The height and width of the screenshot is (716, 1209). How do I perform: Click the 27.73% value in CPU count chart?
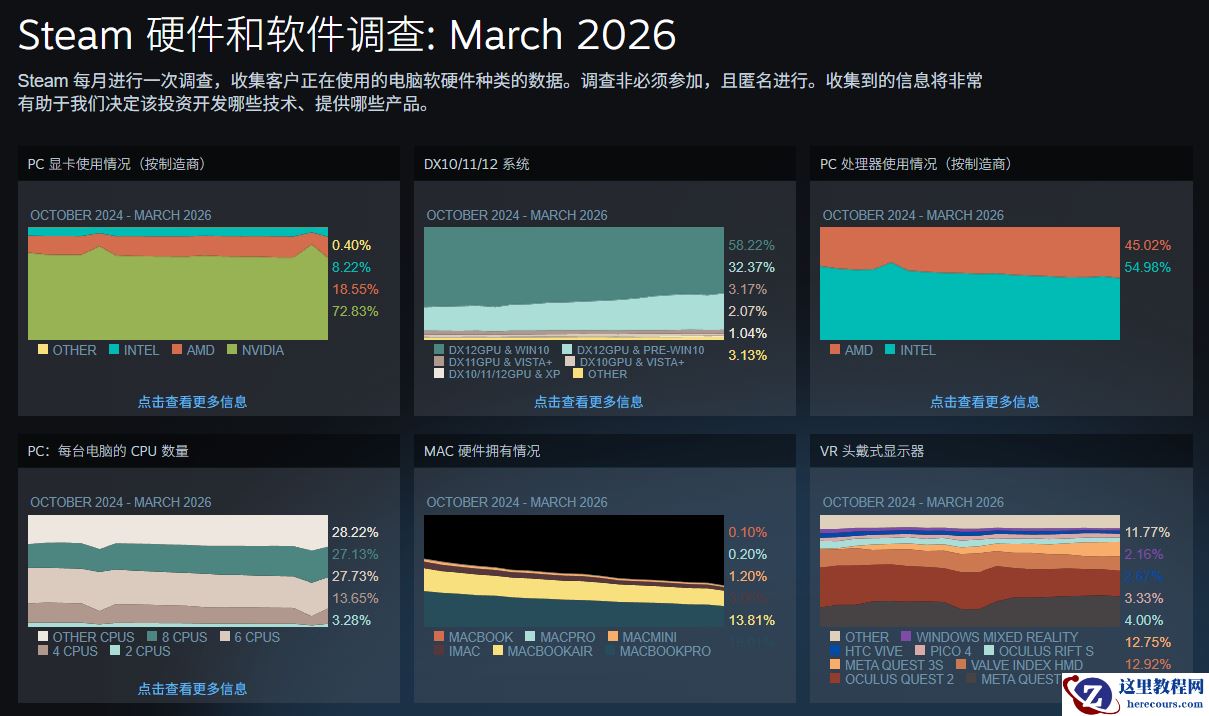click(355, 576)
